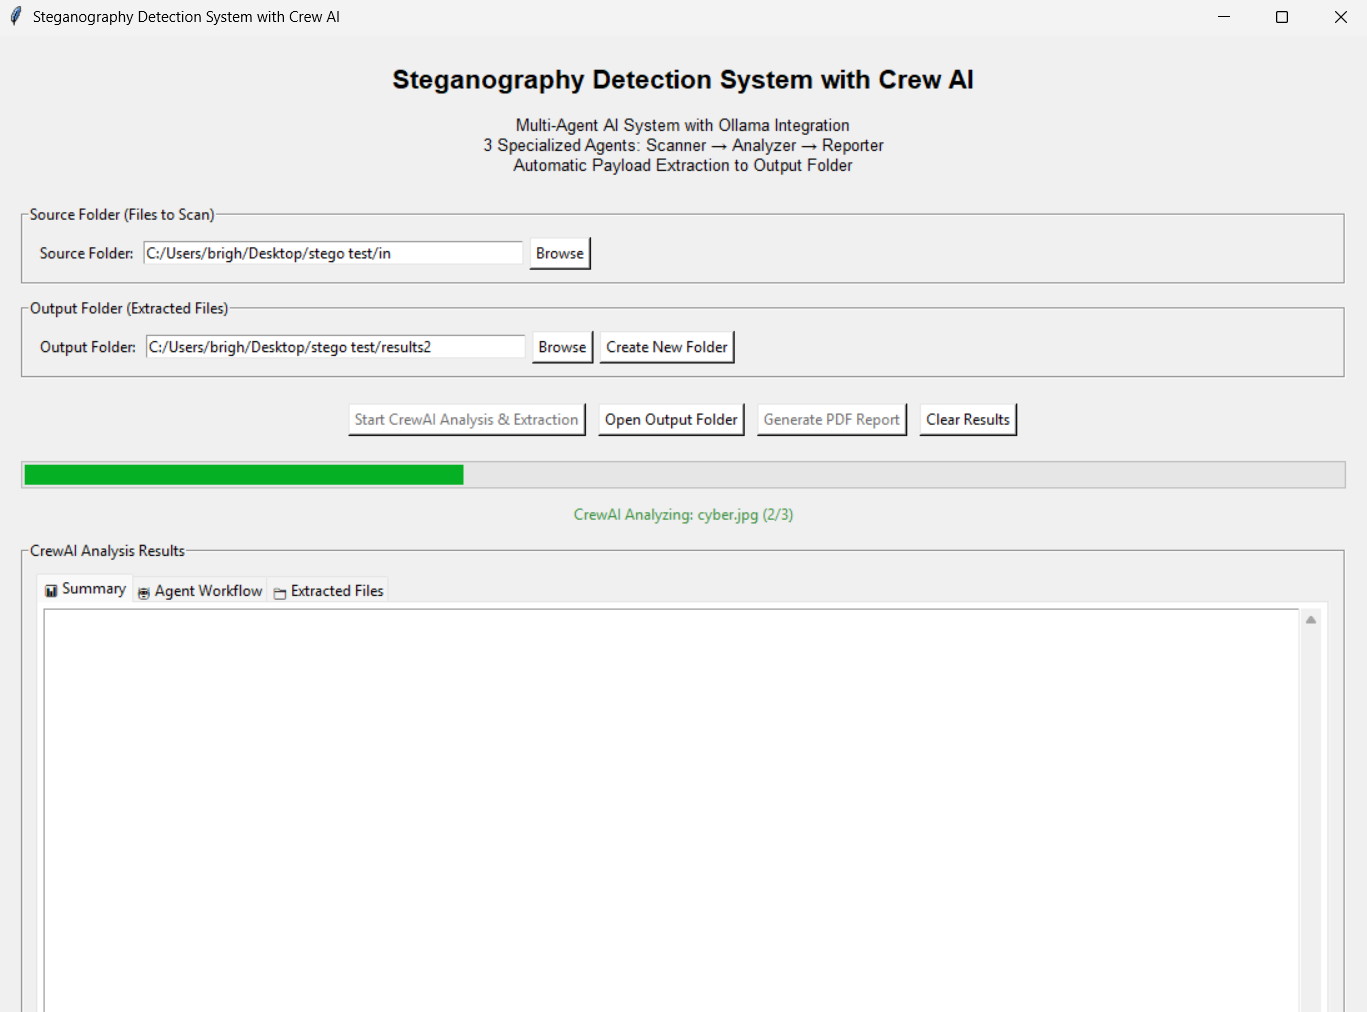Generate the PDF report
The width and height of the screenshot is (1367, 1012).
point(831,420)
